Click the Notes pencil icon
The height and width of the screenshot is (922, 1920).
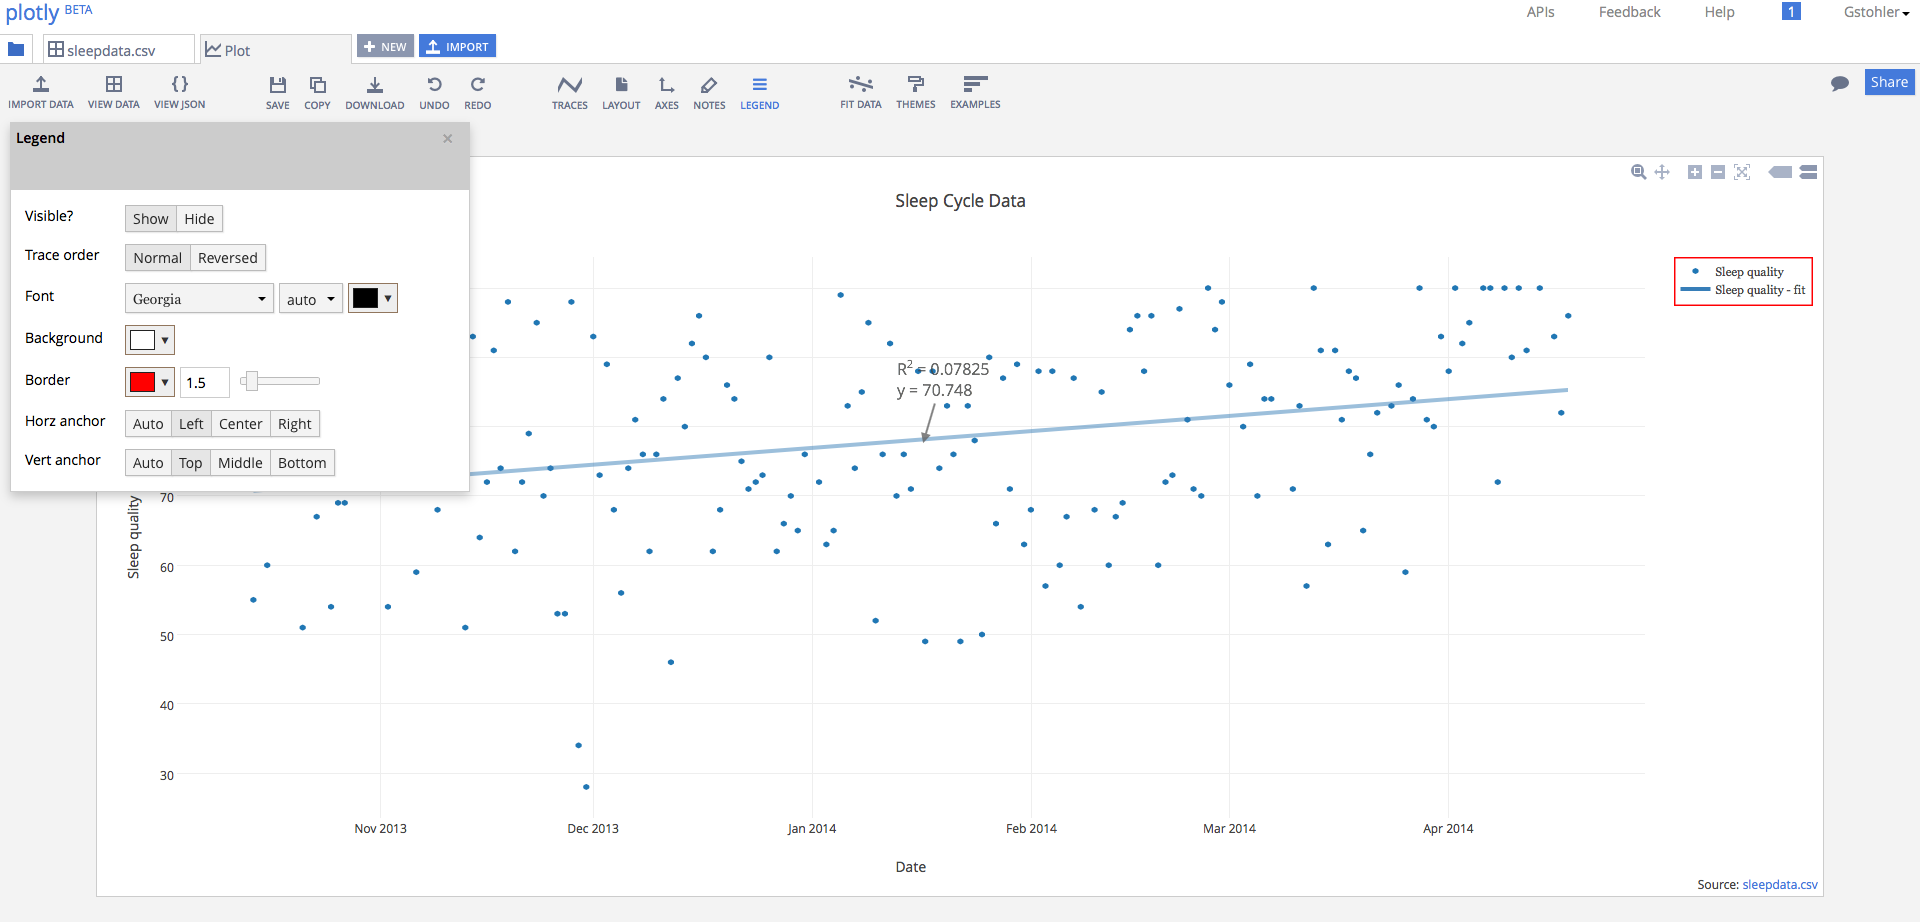pyautogui.click(x=709, y=92)
